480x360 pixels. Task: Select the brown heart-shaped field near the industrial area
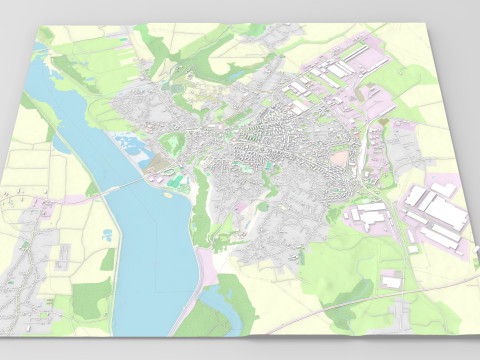tap(384, 122)
